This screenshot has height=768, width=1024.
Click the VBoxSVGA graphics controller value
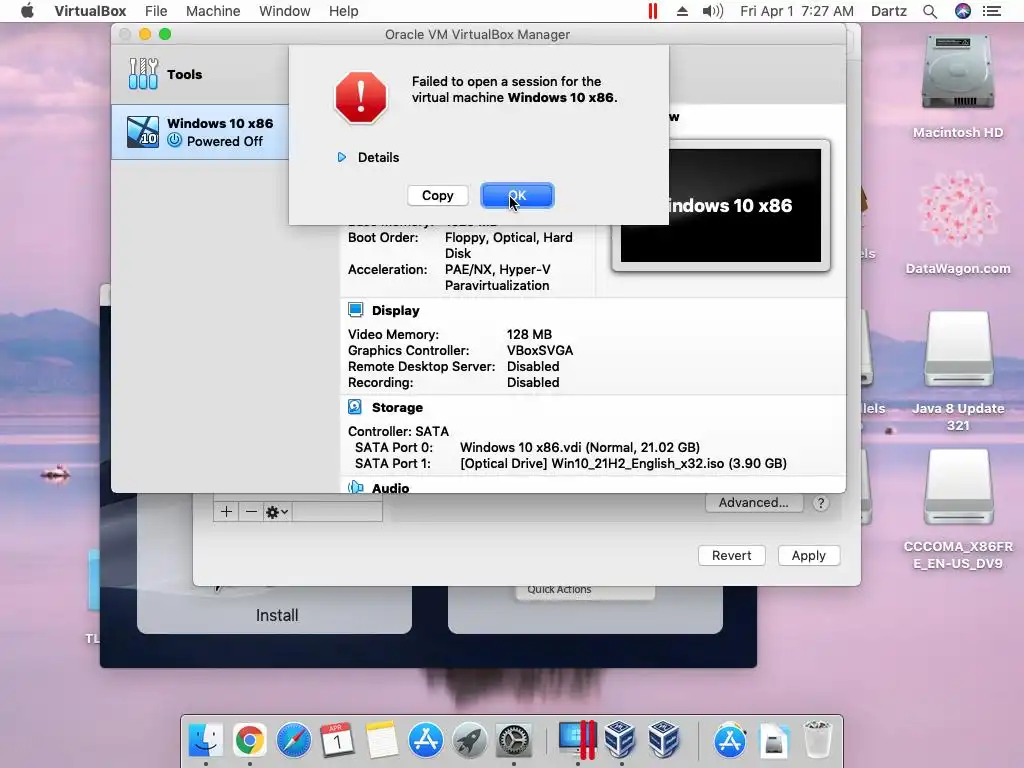540,351
